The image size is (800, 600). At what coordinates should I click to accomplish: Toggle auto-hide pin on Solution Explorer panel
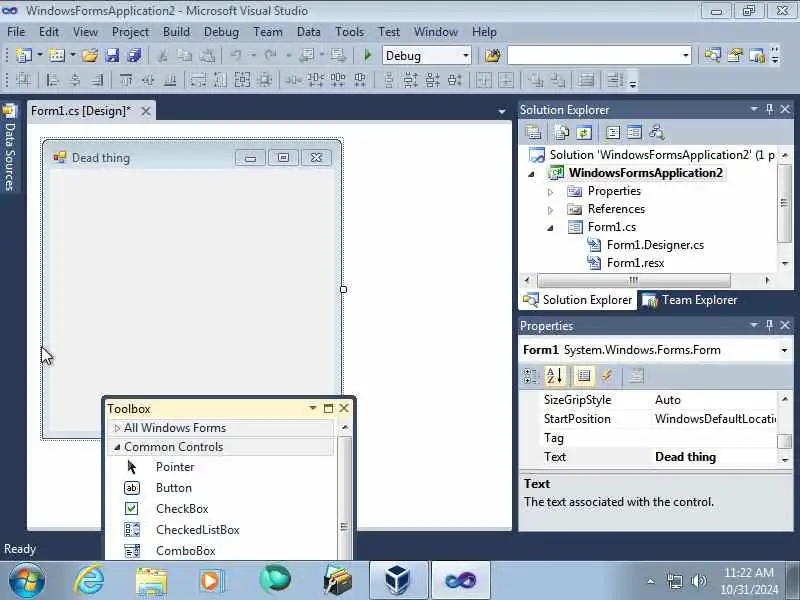tap(770, 109)
